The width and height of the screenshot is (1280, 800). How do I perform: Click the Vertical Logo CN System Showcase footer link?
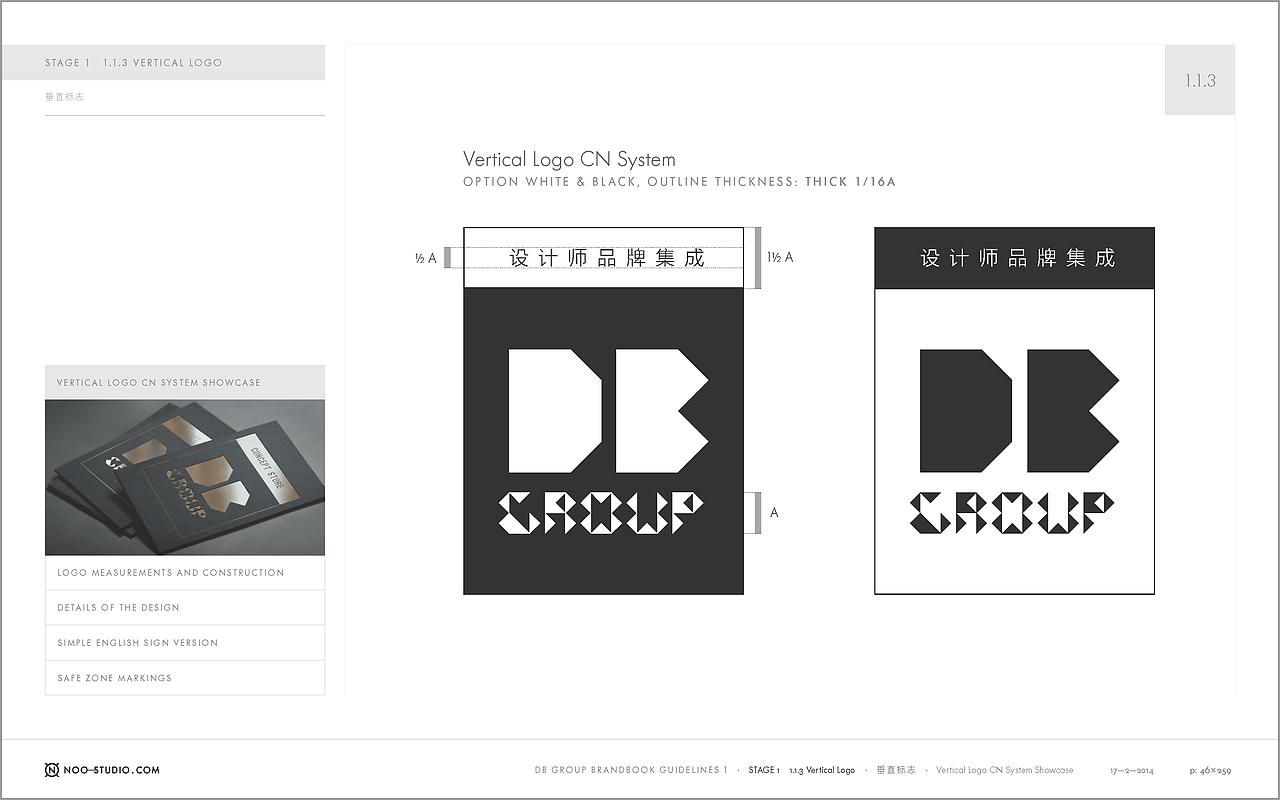(x=1004, y=770)
